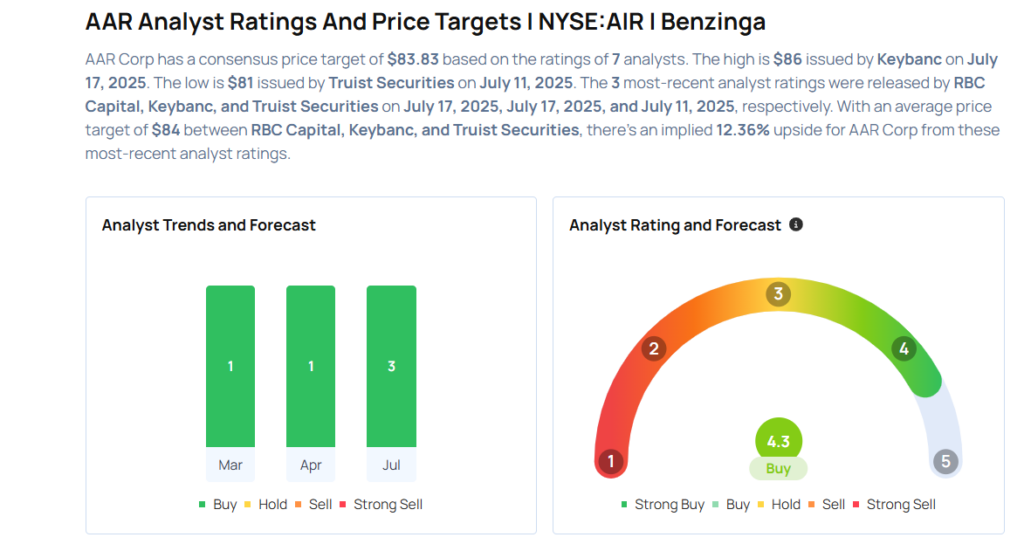The width and height of the screenshot is (1024, 551).
Task: Toggle Hold legend in rating gauge
Action: [x=778, y=505]
